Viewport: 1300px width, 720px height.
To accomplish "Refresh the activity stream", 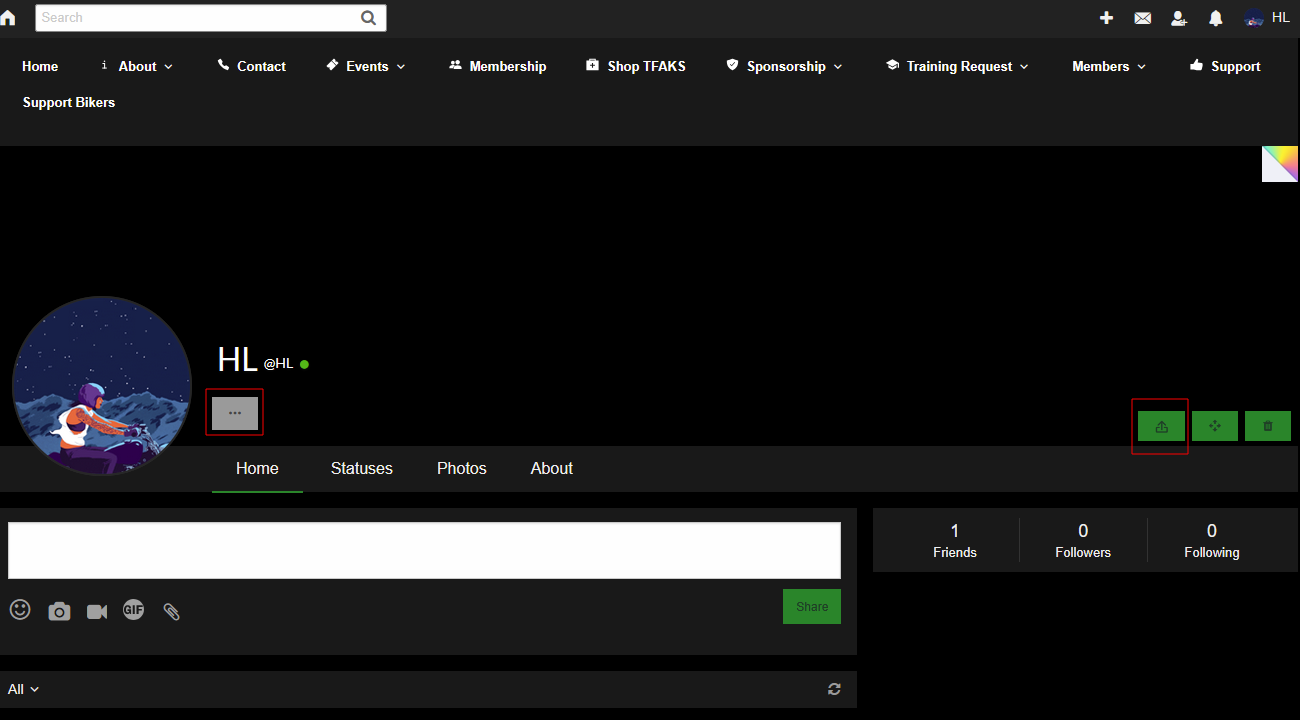I will pos(834,689).
